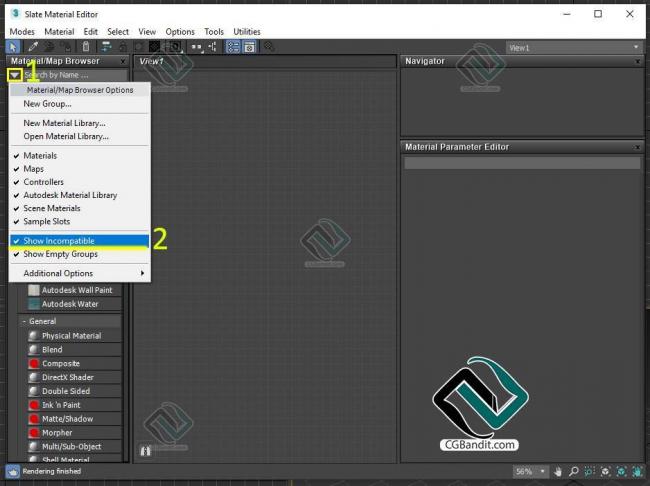Click the Zoom Extents icon
This screenshot has height=486, width=650.
pos(605,471)
